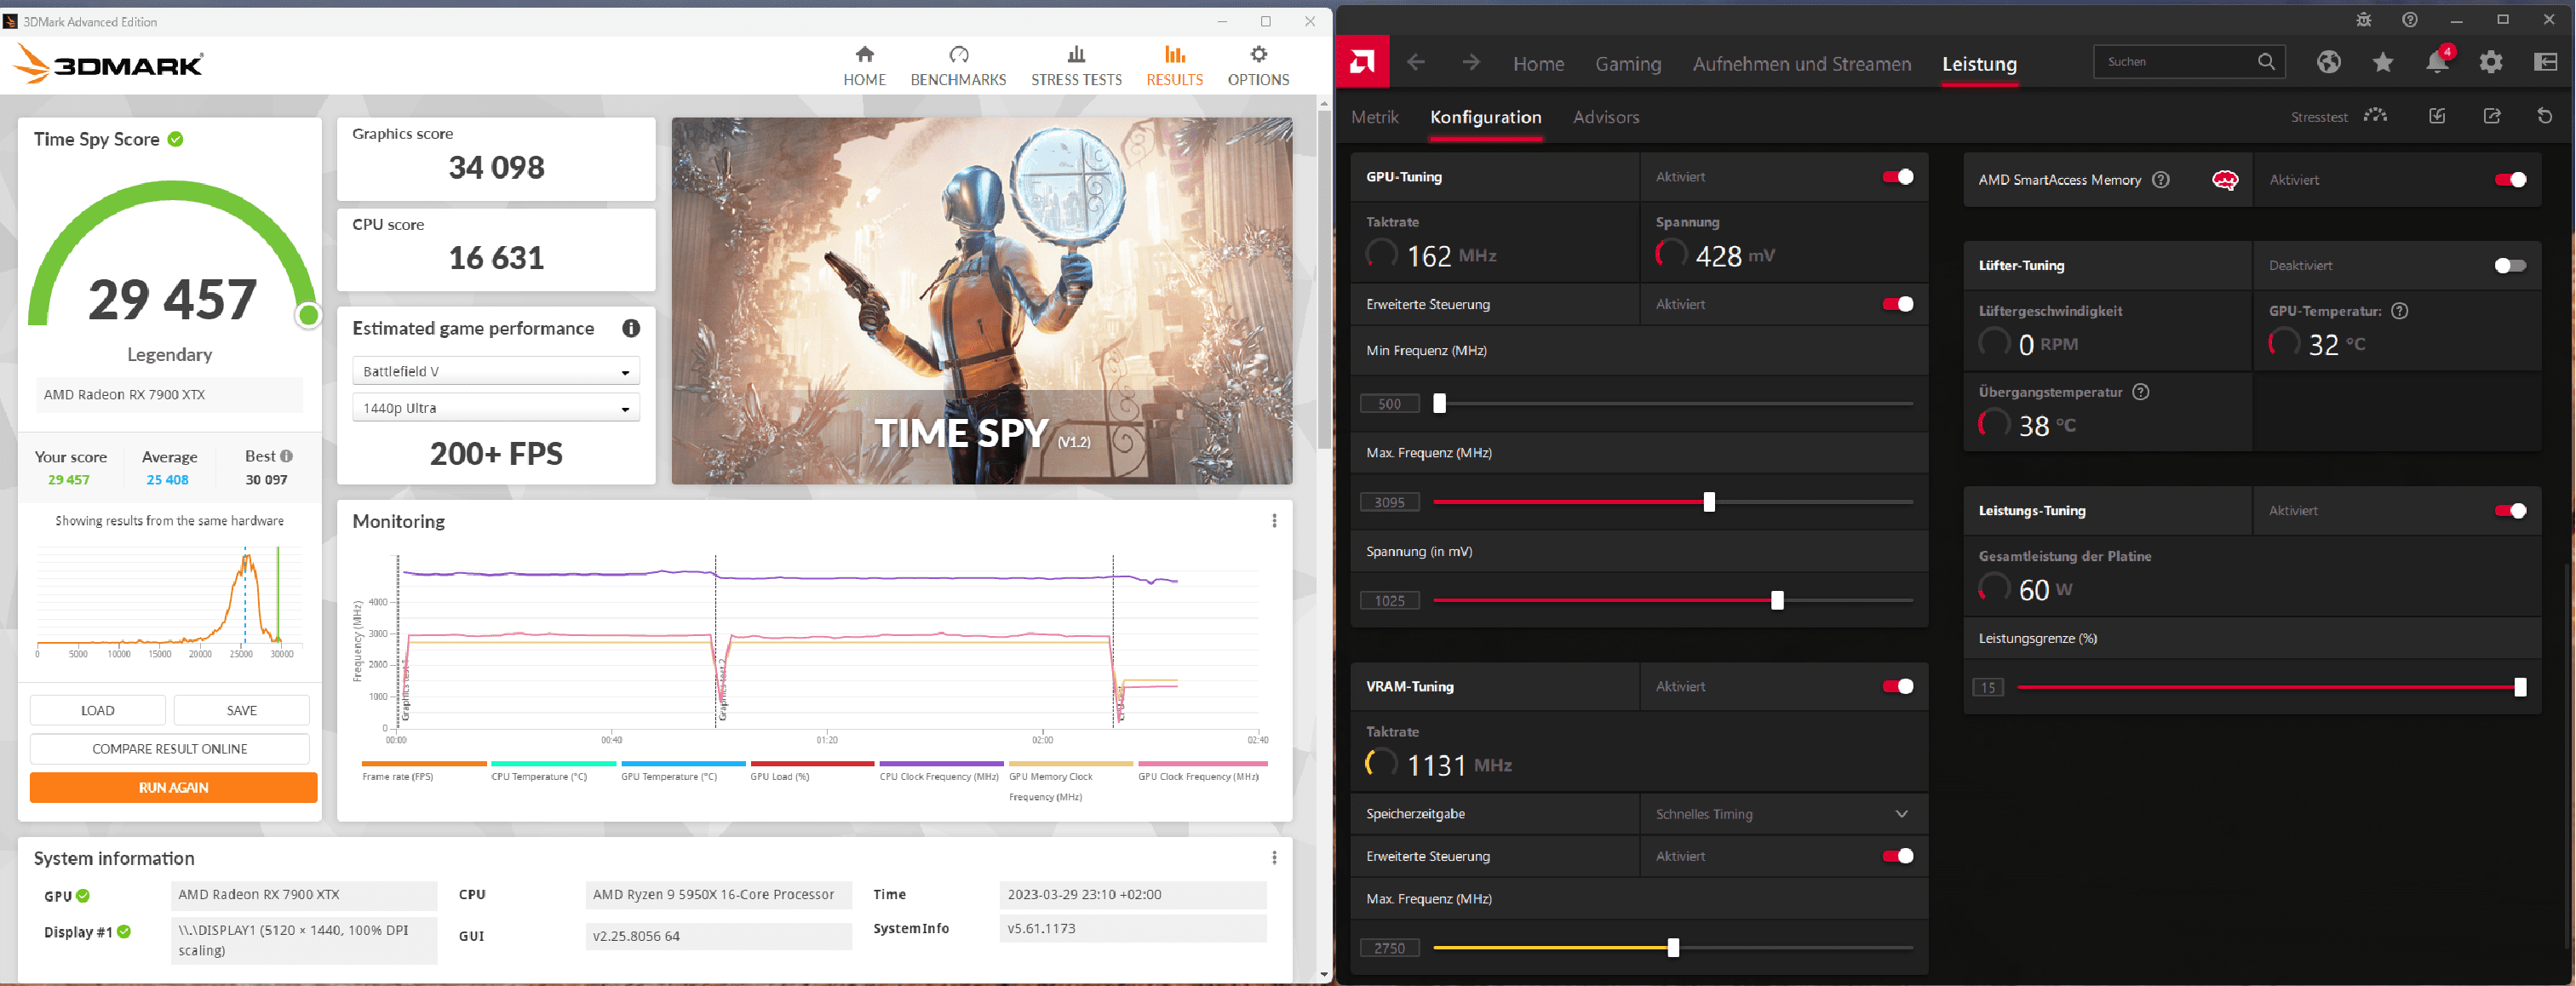Open System information three-dot menu
The image size is (2576, 986).
click(x=1274, y=858)
